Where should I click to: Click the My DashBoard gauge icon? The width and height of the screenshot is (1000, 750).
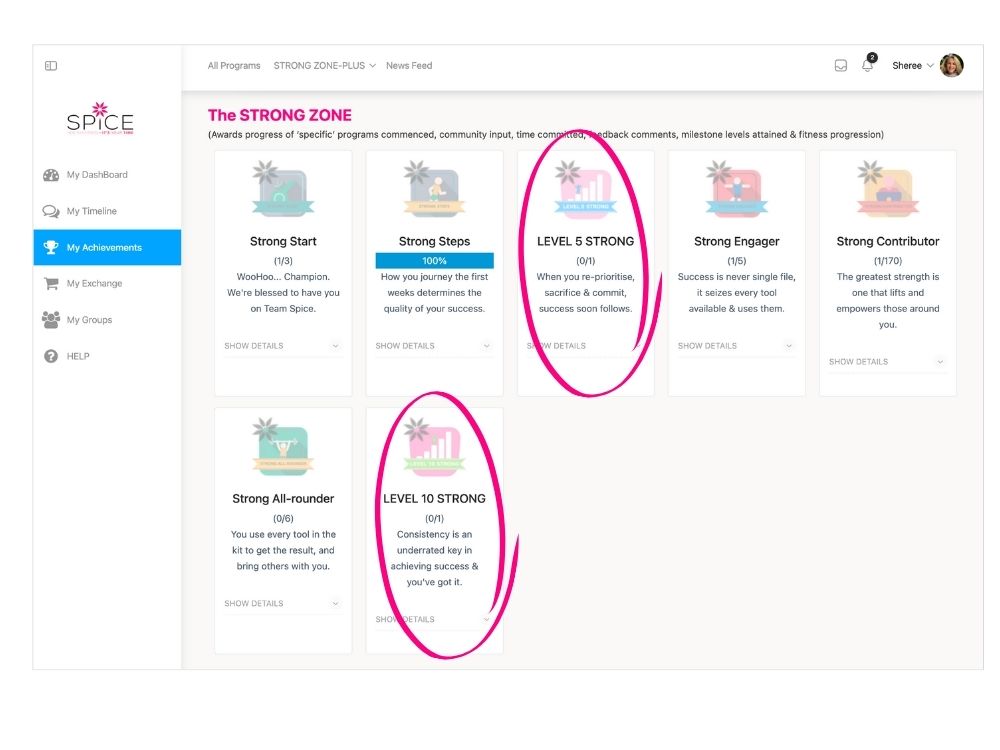pos(51,175)
